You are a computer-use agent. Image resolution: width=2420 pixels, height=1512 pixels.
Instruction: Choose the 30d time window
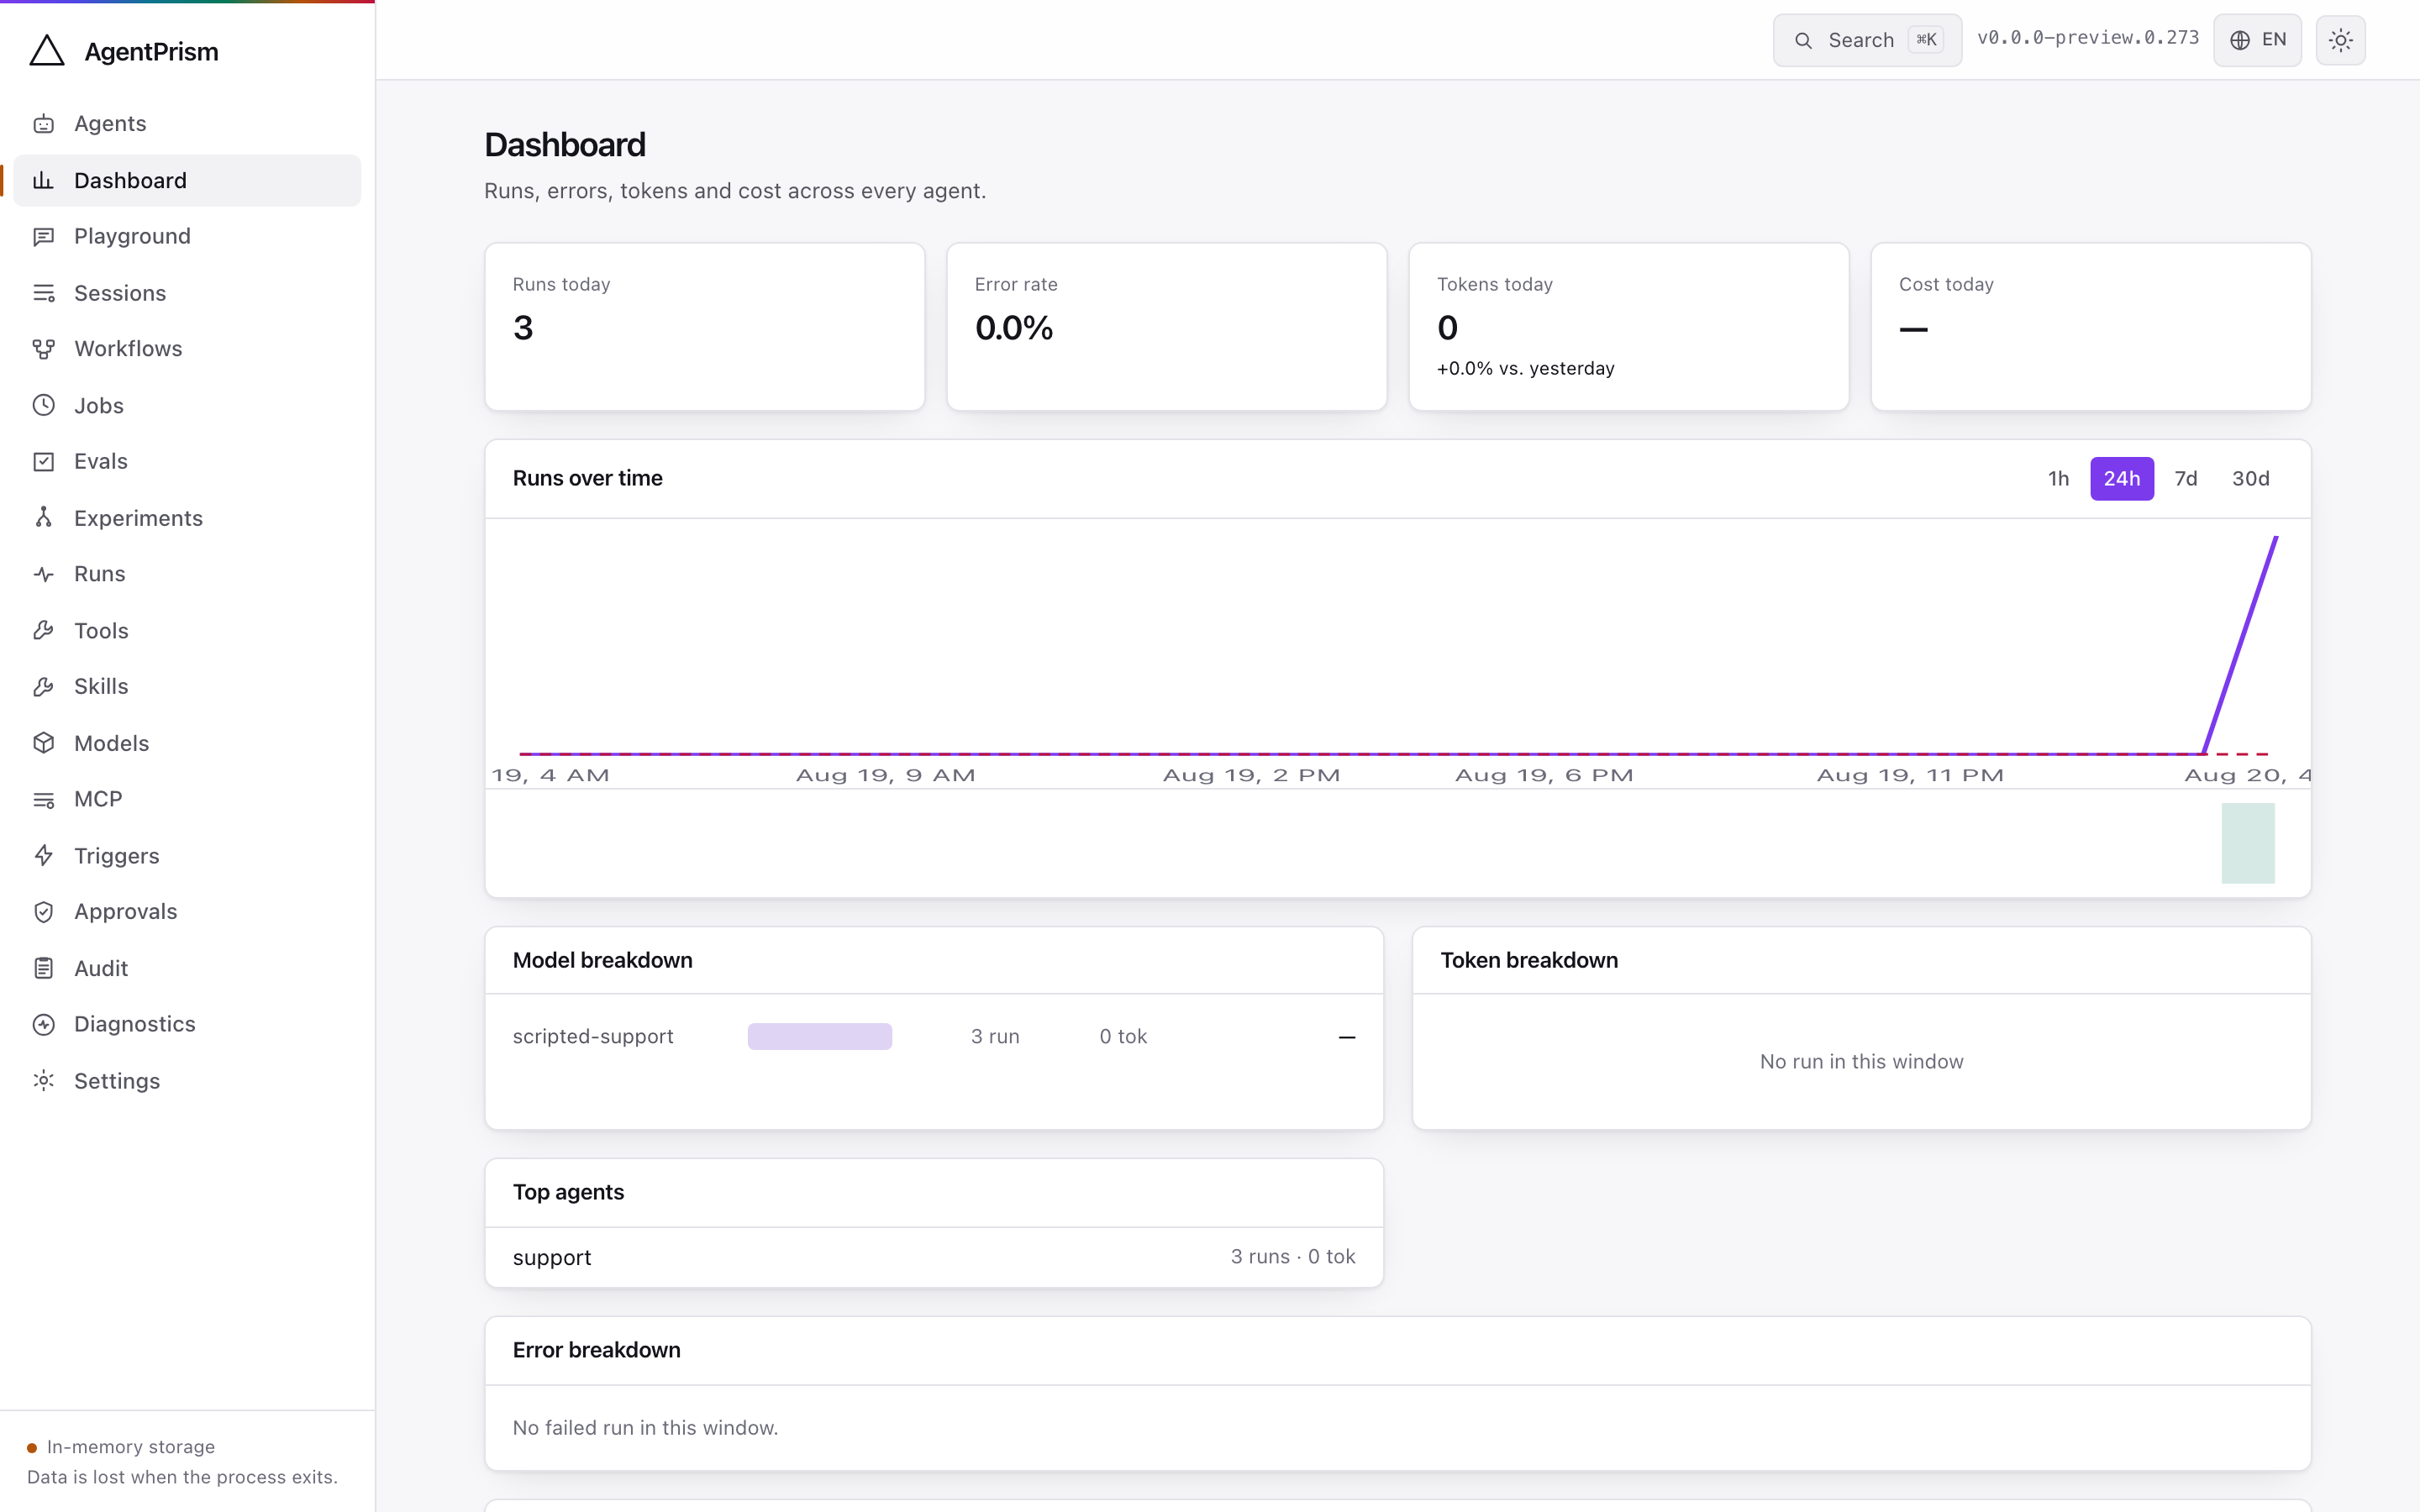[x=2250, y=479]
